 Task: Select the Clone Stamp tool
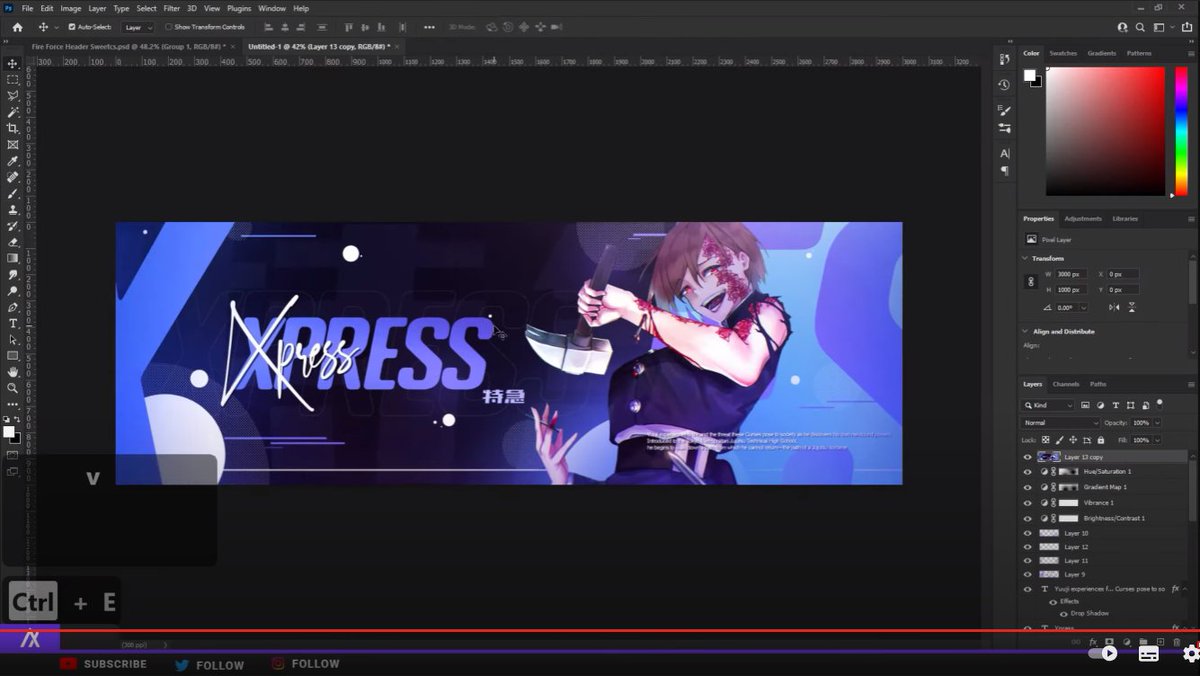(12, 209)
